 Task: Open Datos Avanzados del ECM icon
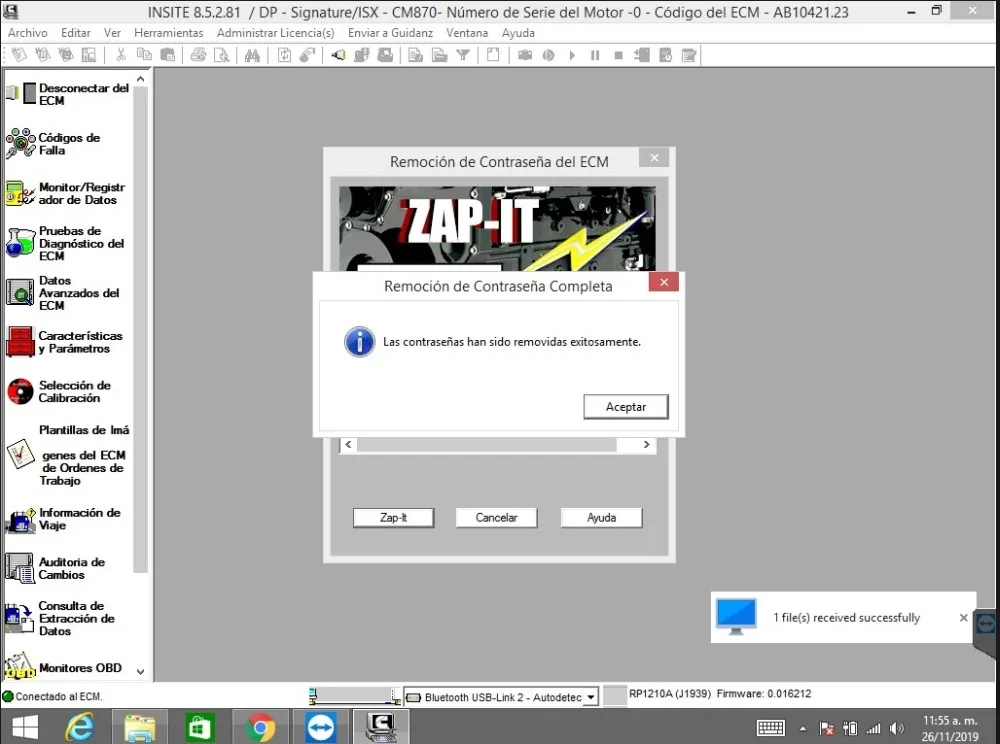pyautogui.click(x=20, y=293)
